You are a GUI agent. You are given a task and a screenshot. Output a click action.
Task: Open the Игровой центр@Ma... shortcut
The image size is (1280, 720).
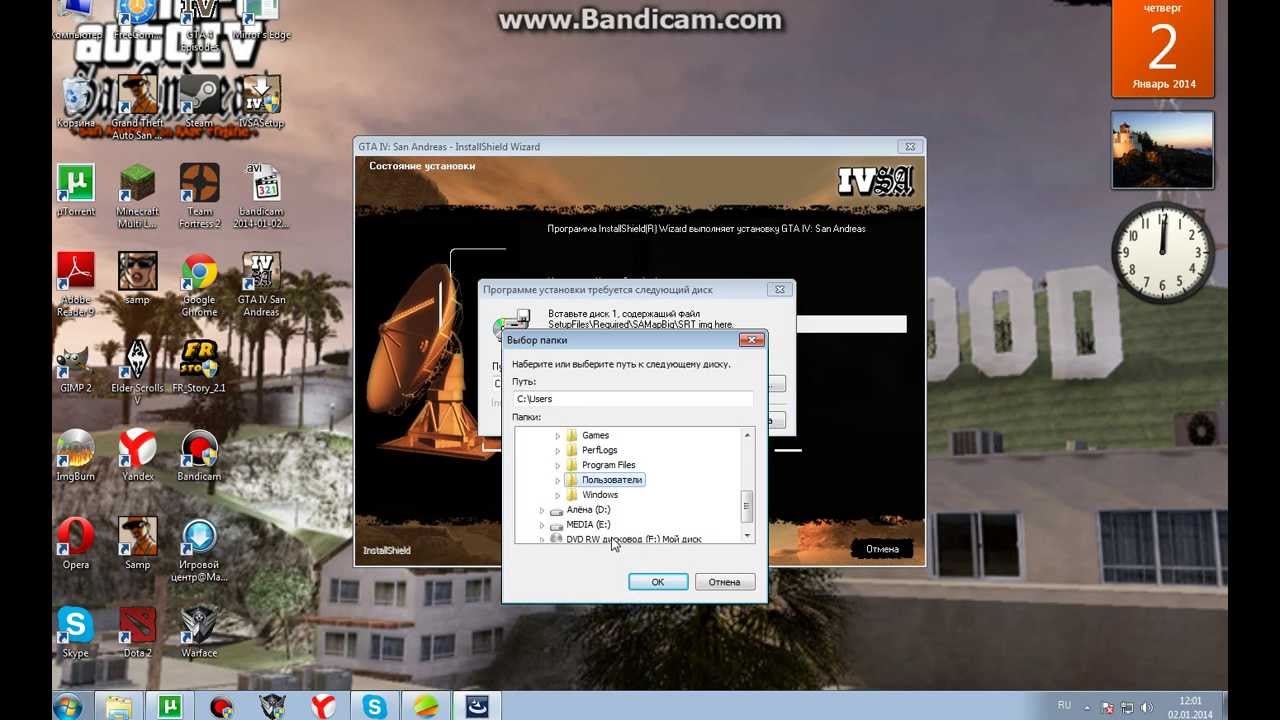(x=199, y=549)
